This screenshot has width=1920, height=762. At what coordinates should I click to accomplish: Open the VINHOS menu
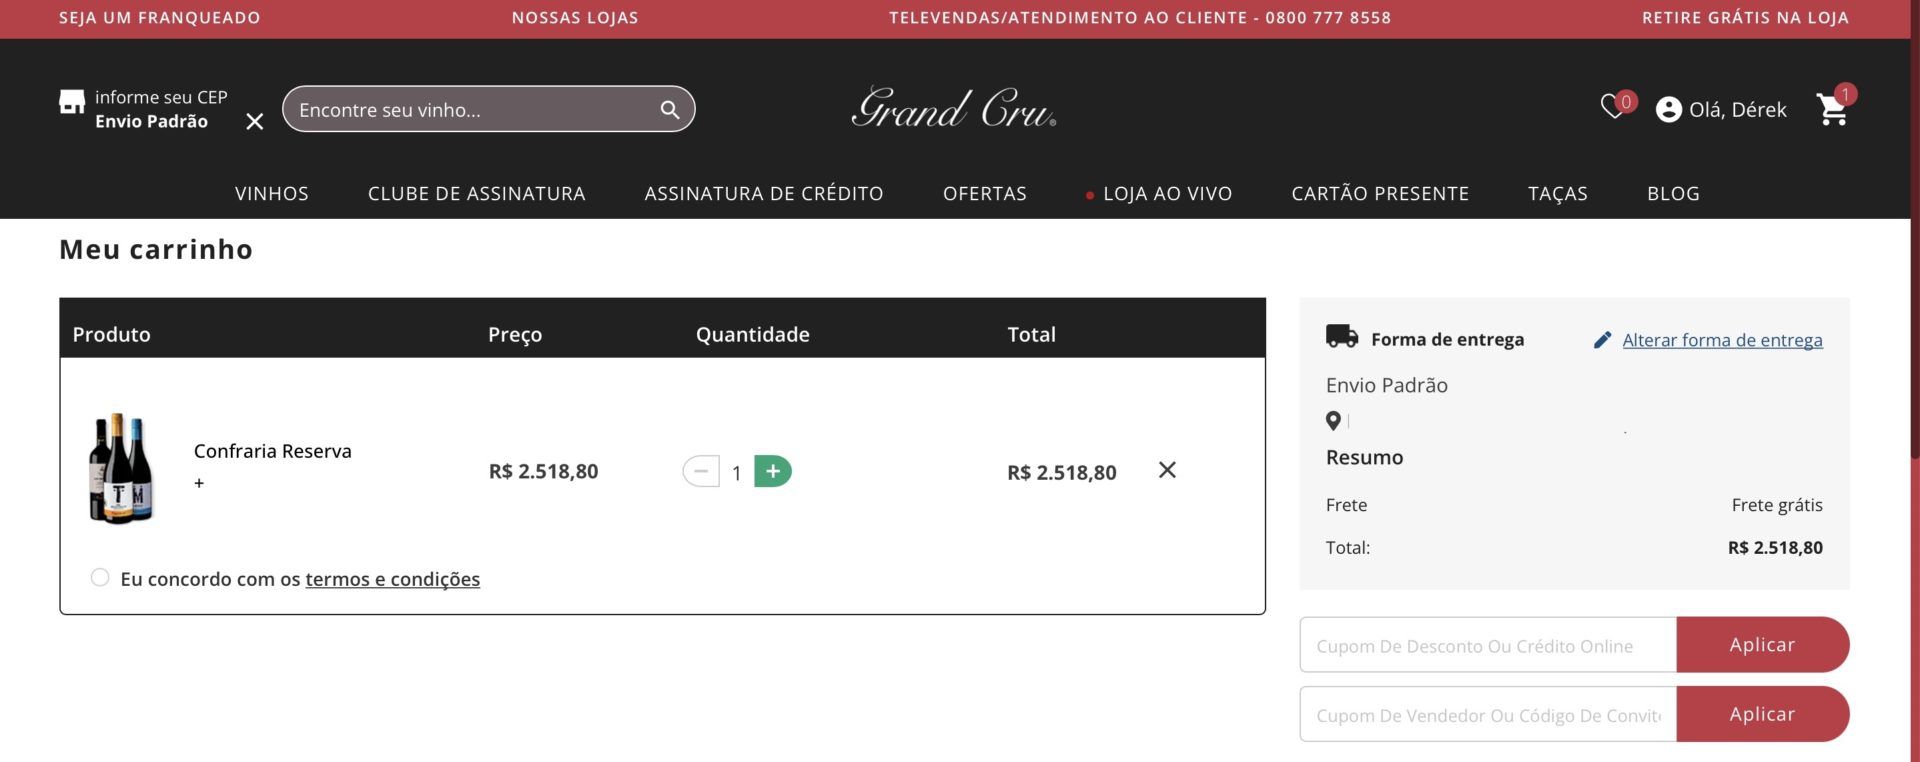point(272,193)
